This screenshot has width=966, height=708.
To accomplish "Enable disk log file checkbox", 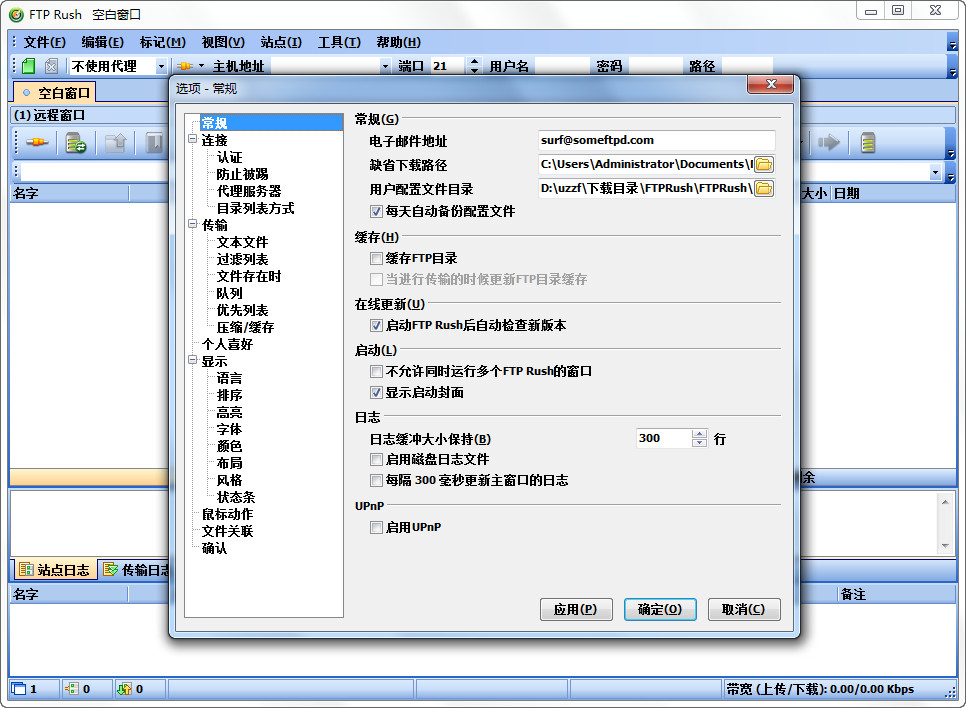I will (x=376, y=459).
